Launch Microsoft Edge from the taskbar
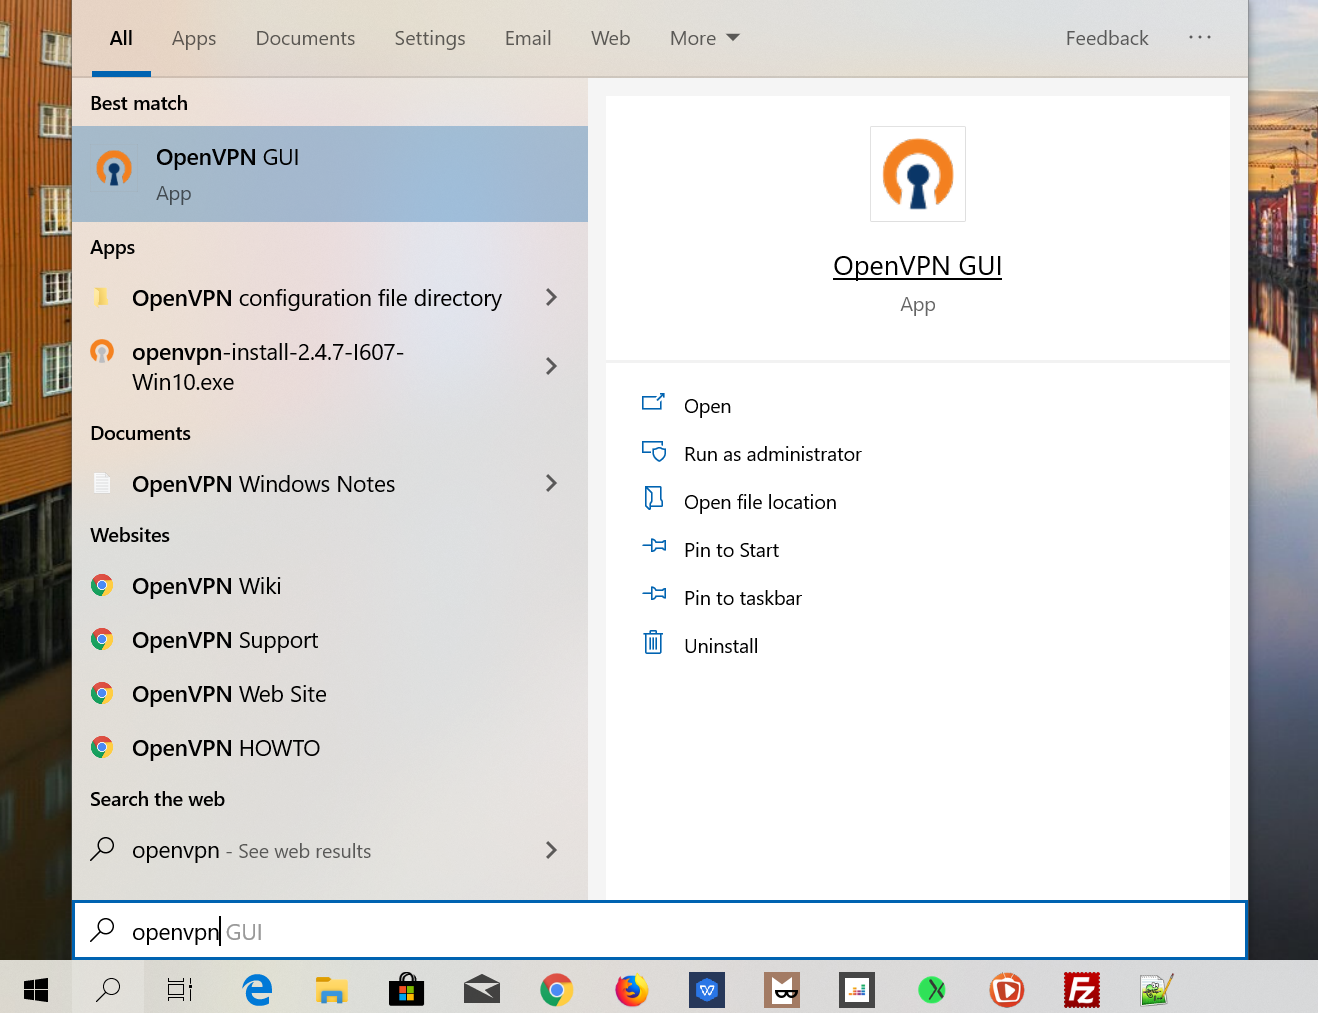Image resolution: width=1318 pixels, height=1013 pixels. 256,989
